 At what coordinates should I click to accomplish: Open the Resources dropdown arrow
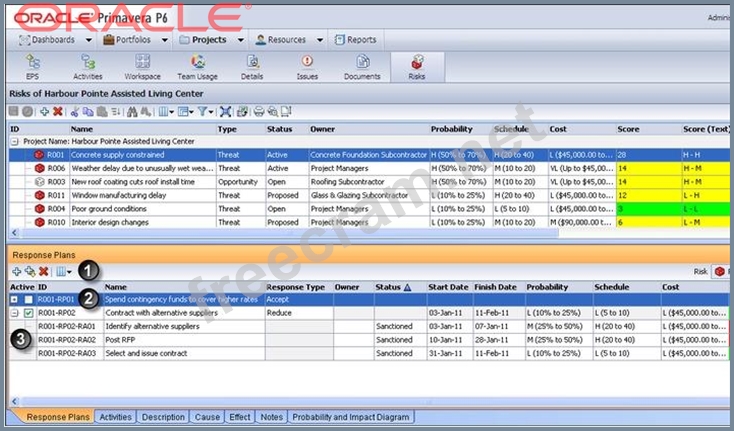(x=320, y=40)
